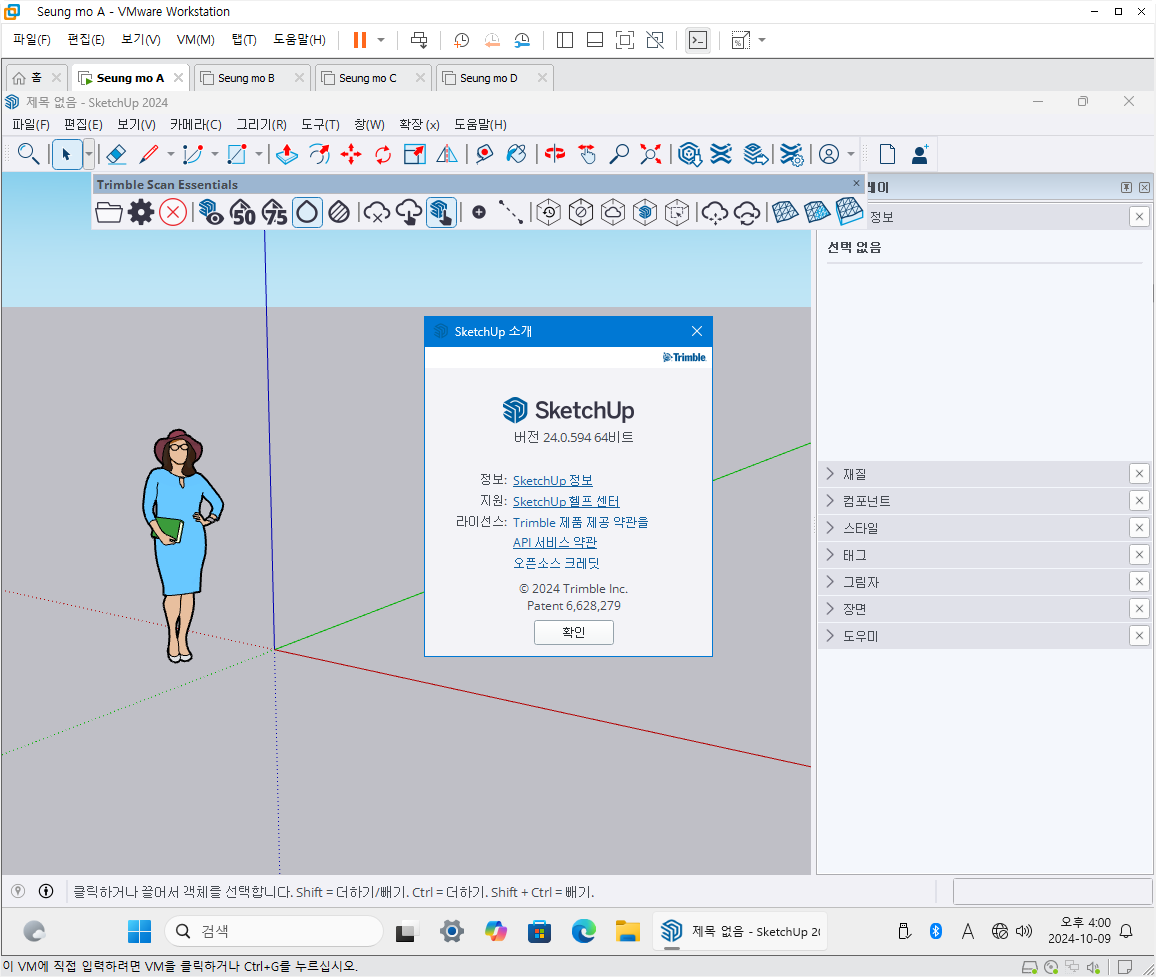Screen dimensions: 1156x977
Task: Click the red circled X in Scan Essentials
Action: click(x=173, y=212)
